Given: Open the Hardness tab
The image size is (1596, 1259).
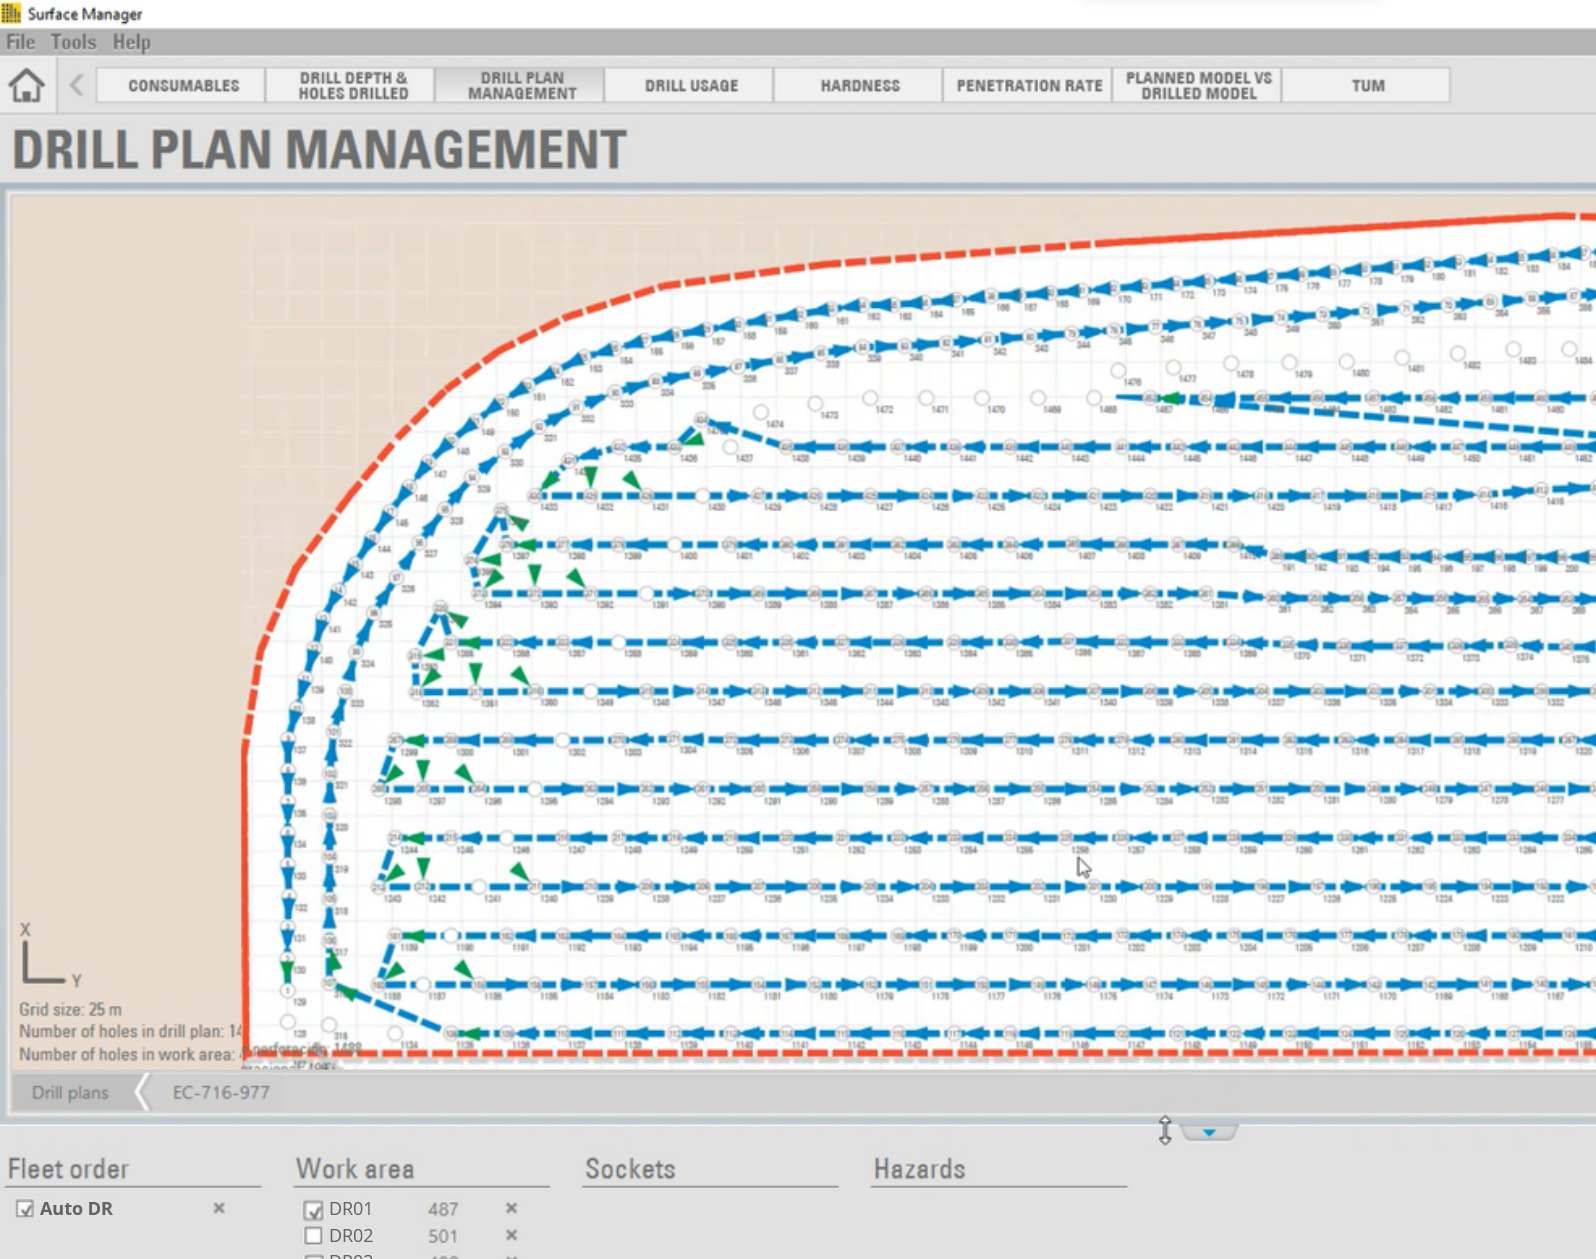Looking at the screenshot, I should [x=859, y=85].
